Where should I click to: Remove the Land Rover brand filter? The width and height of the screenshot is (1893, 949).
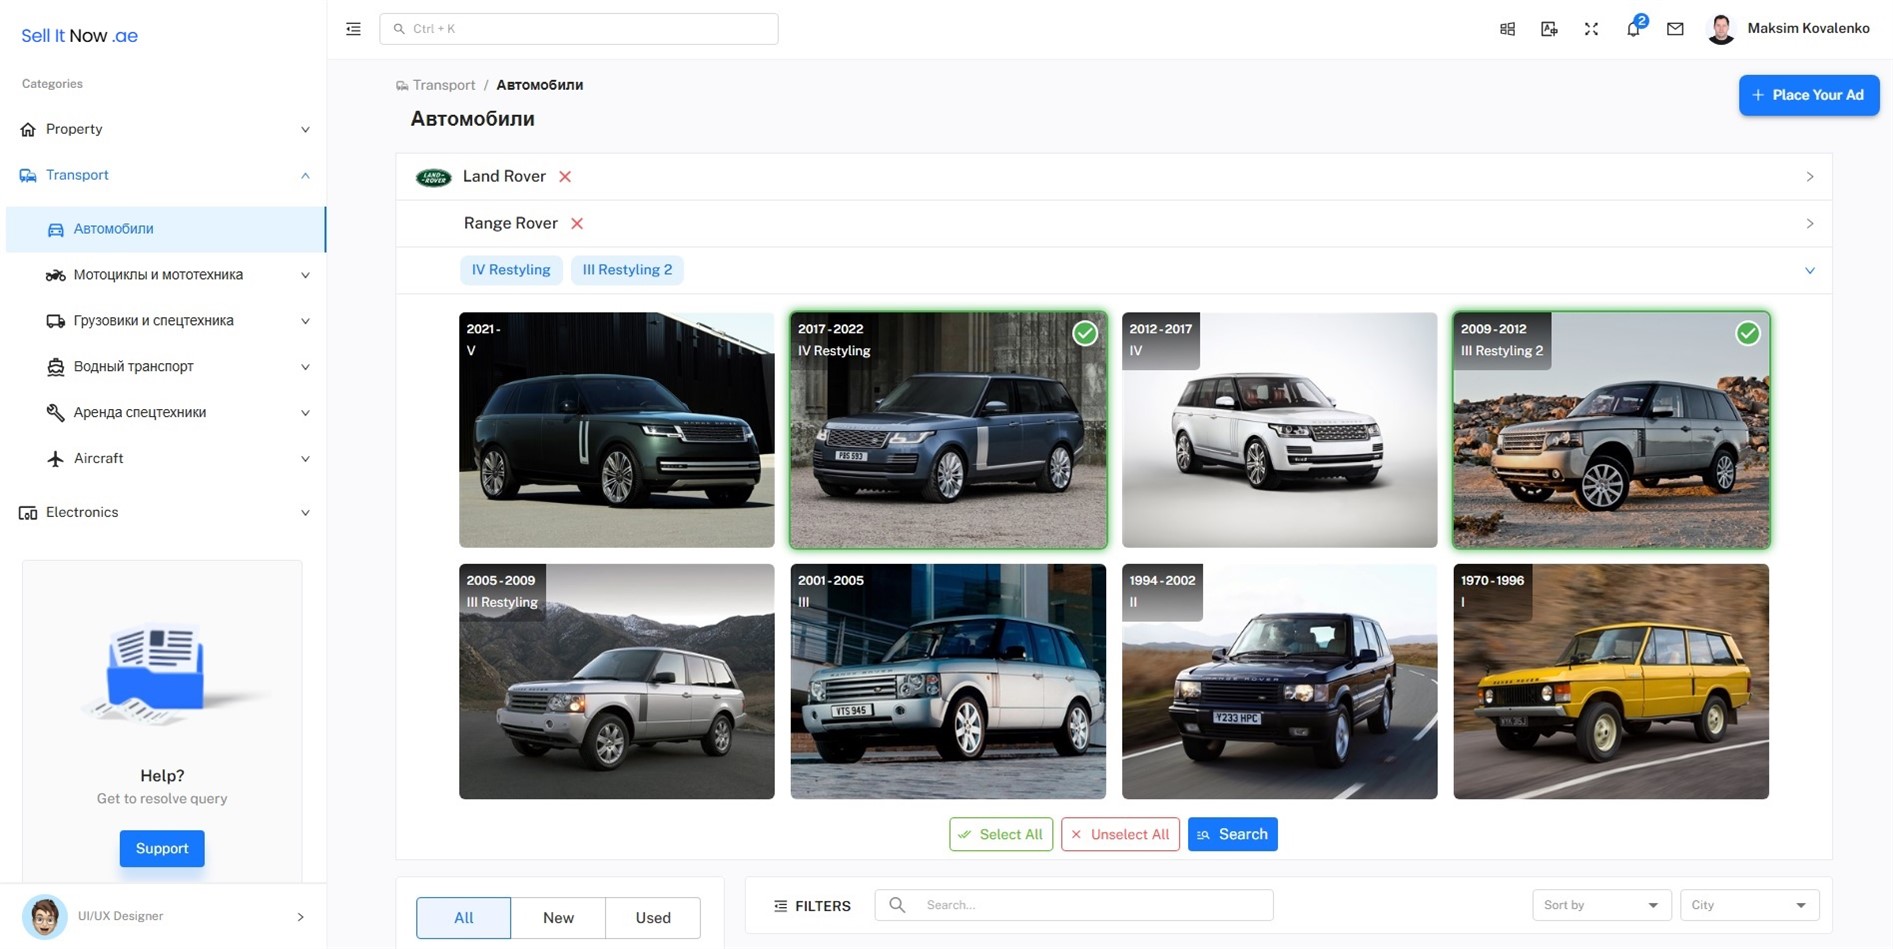pyautogui.click(x=565, y=177)
